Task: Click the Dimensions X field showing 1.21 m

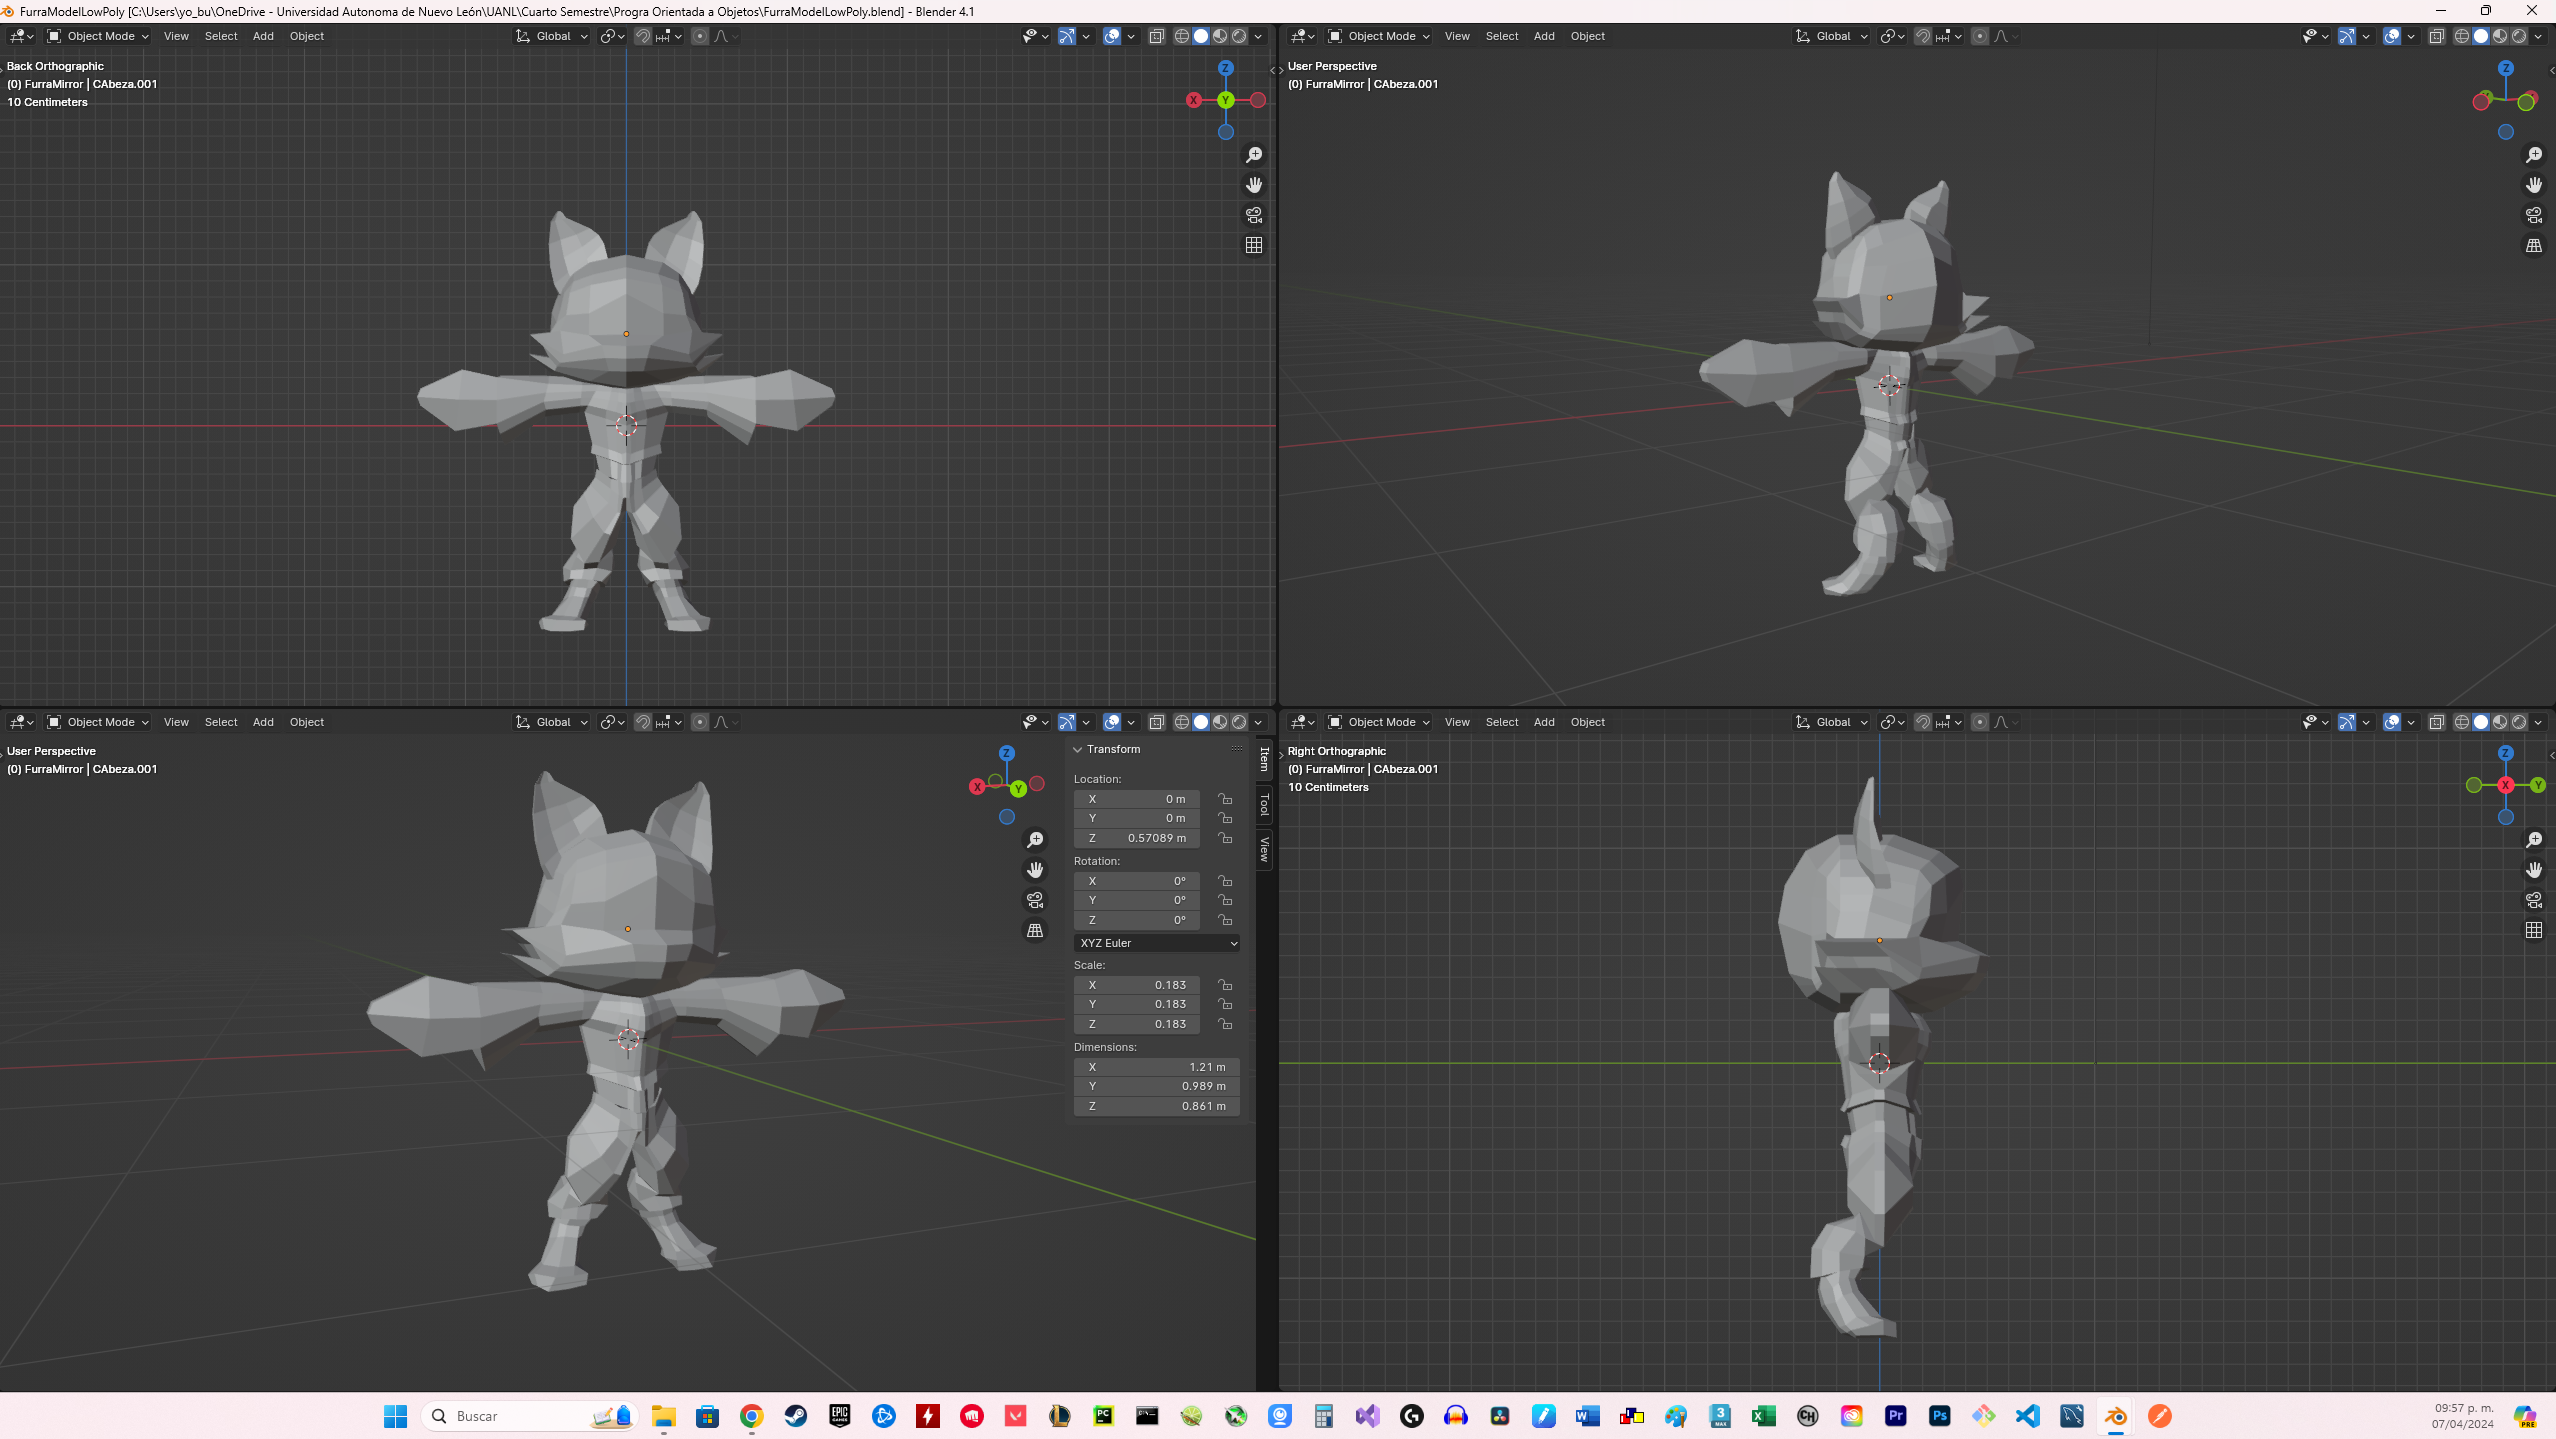Action: (x=1157, y=1067)
